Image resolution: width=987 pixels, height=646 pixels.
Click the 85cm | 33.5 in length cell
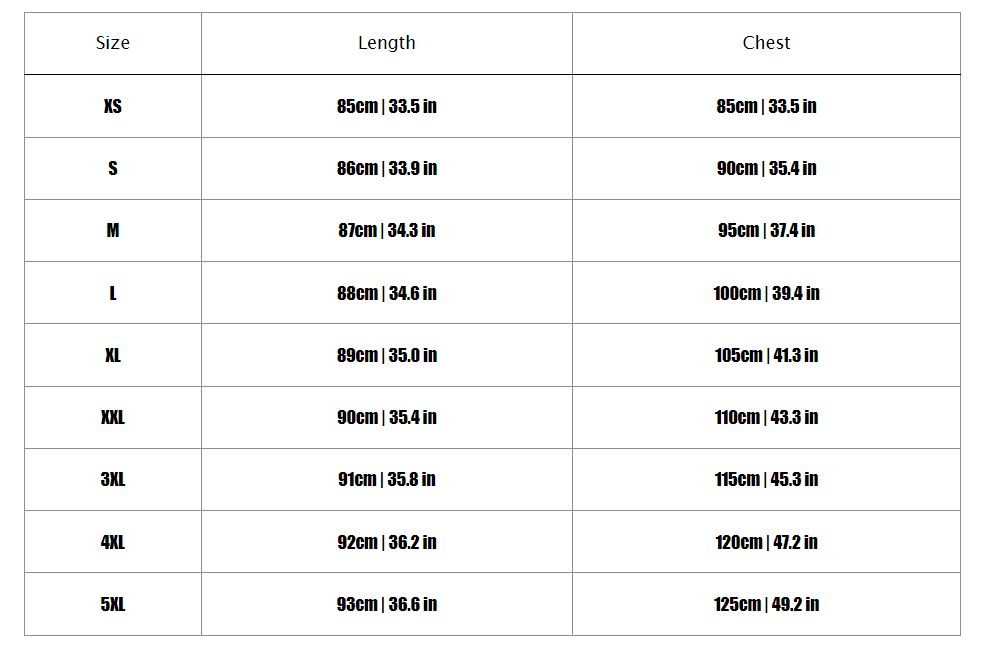coord(387,106)
